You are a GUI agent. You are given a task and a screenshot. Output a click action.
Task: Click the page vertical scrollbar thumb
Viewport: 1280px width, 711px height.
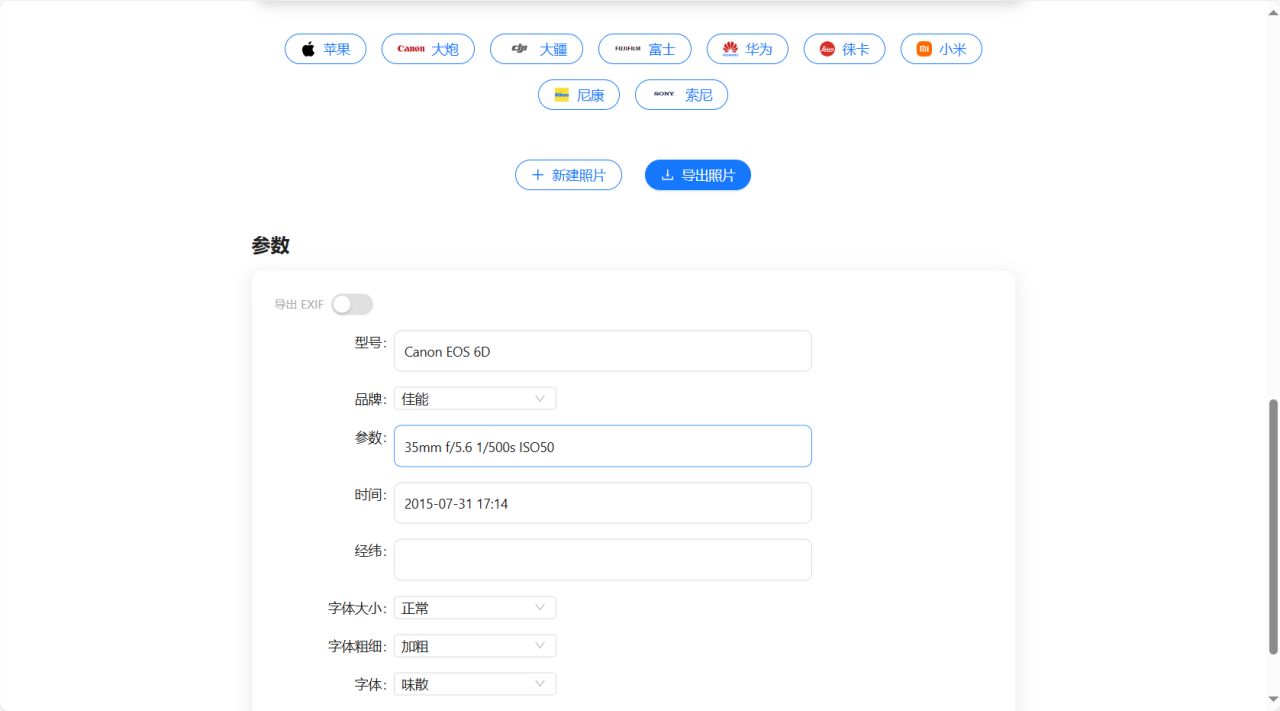point(1273,527)
